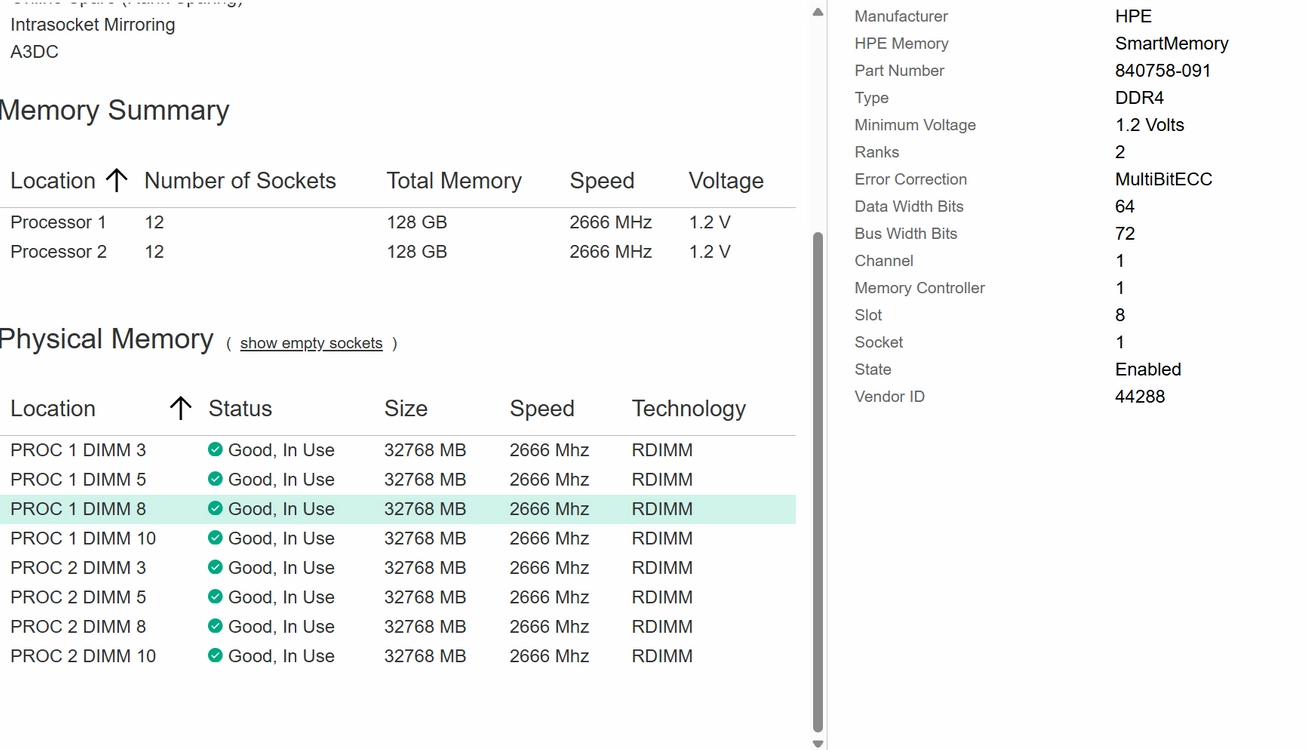This screenshot has width=1307, height=750.
Task: Sort Physical Memory by Size column
Action: point(406,409)
